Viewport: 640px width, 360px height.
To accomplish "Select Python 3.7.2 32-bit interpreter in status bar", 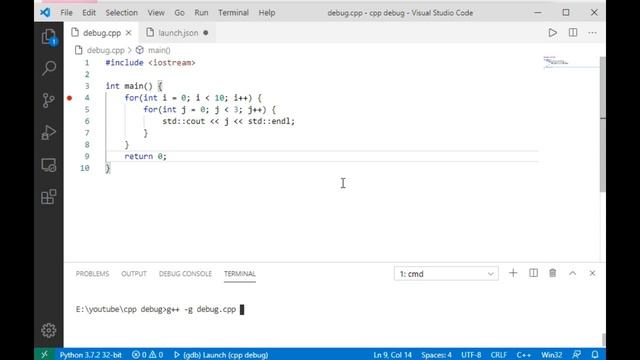I will pyautogui.click(x=91, y=355).
